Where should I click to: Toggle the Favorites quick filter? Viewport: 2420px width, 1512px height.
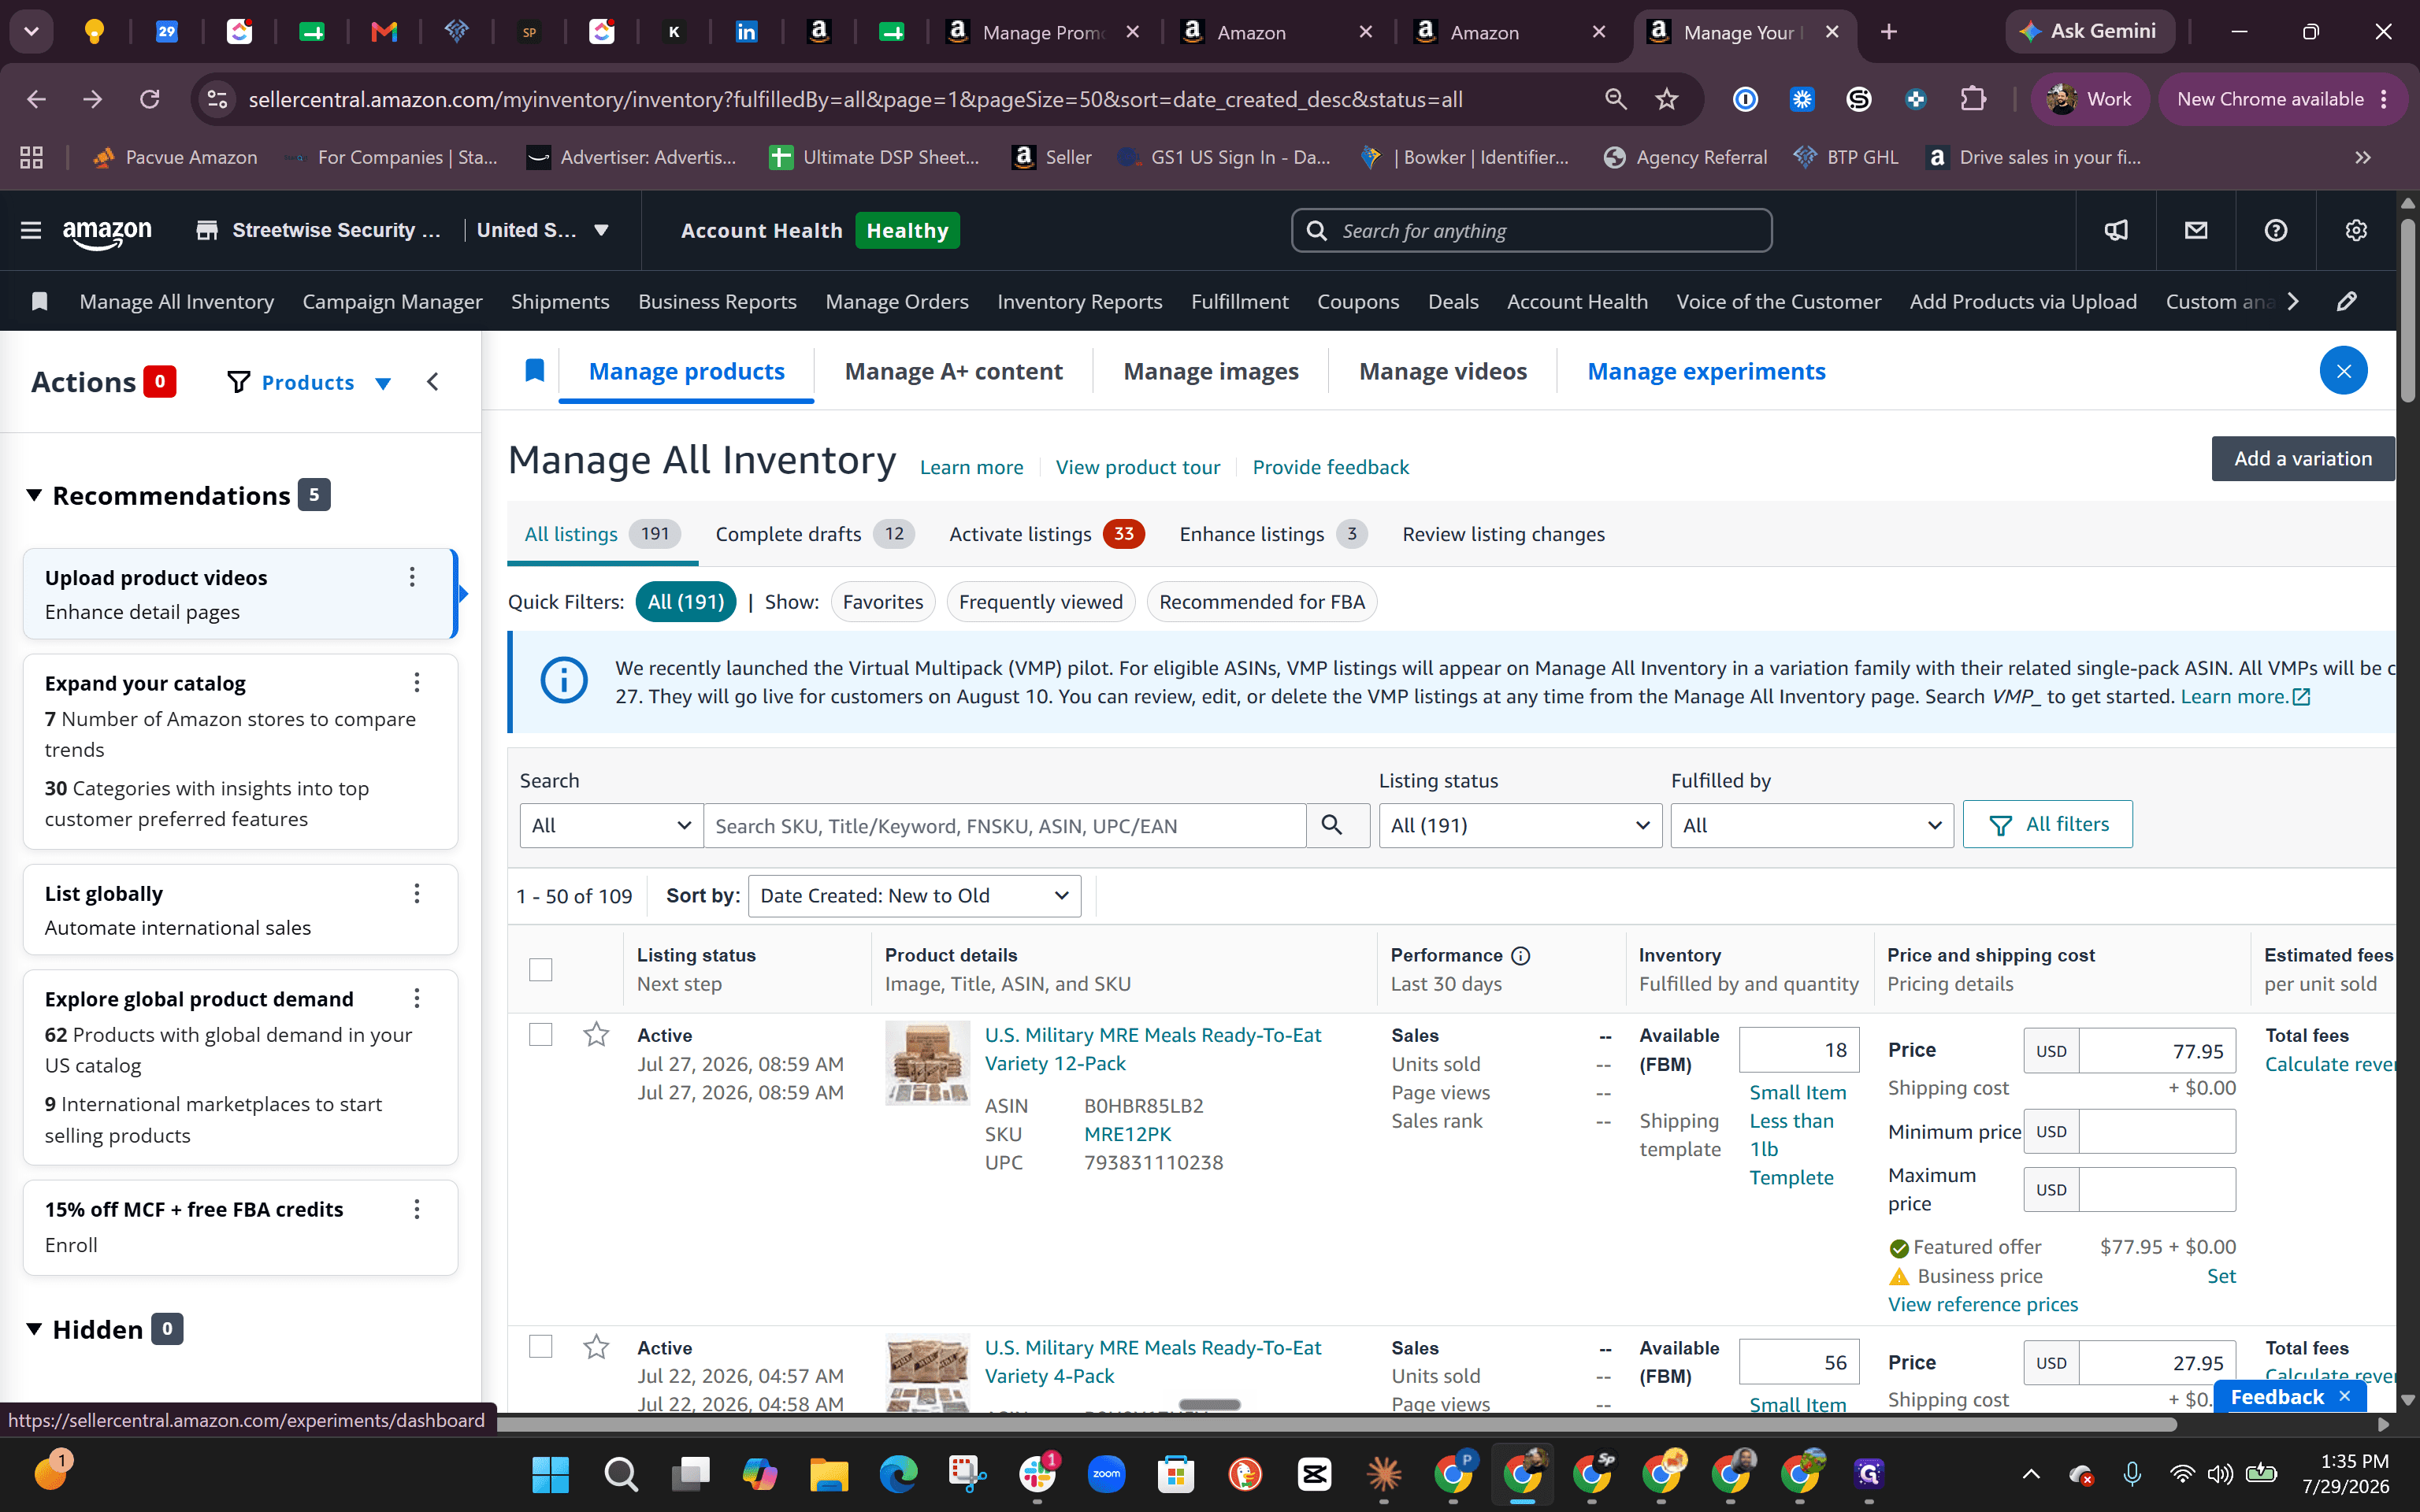(x=883, y=602)
